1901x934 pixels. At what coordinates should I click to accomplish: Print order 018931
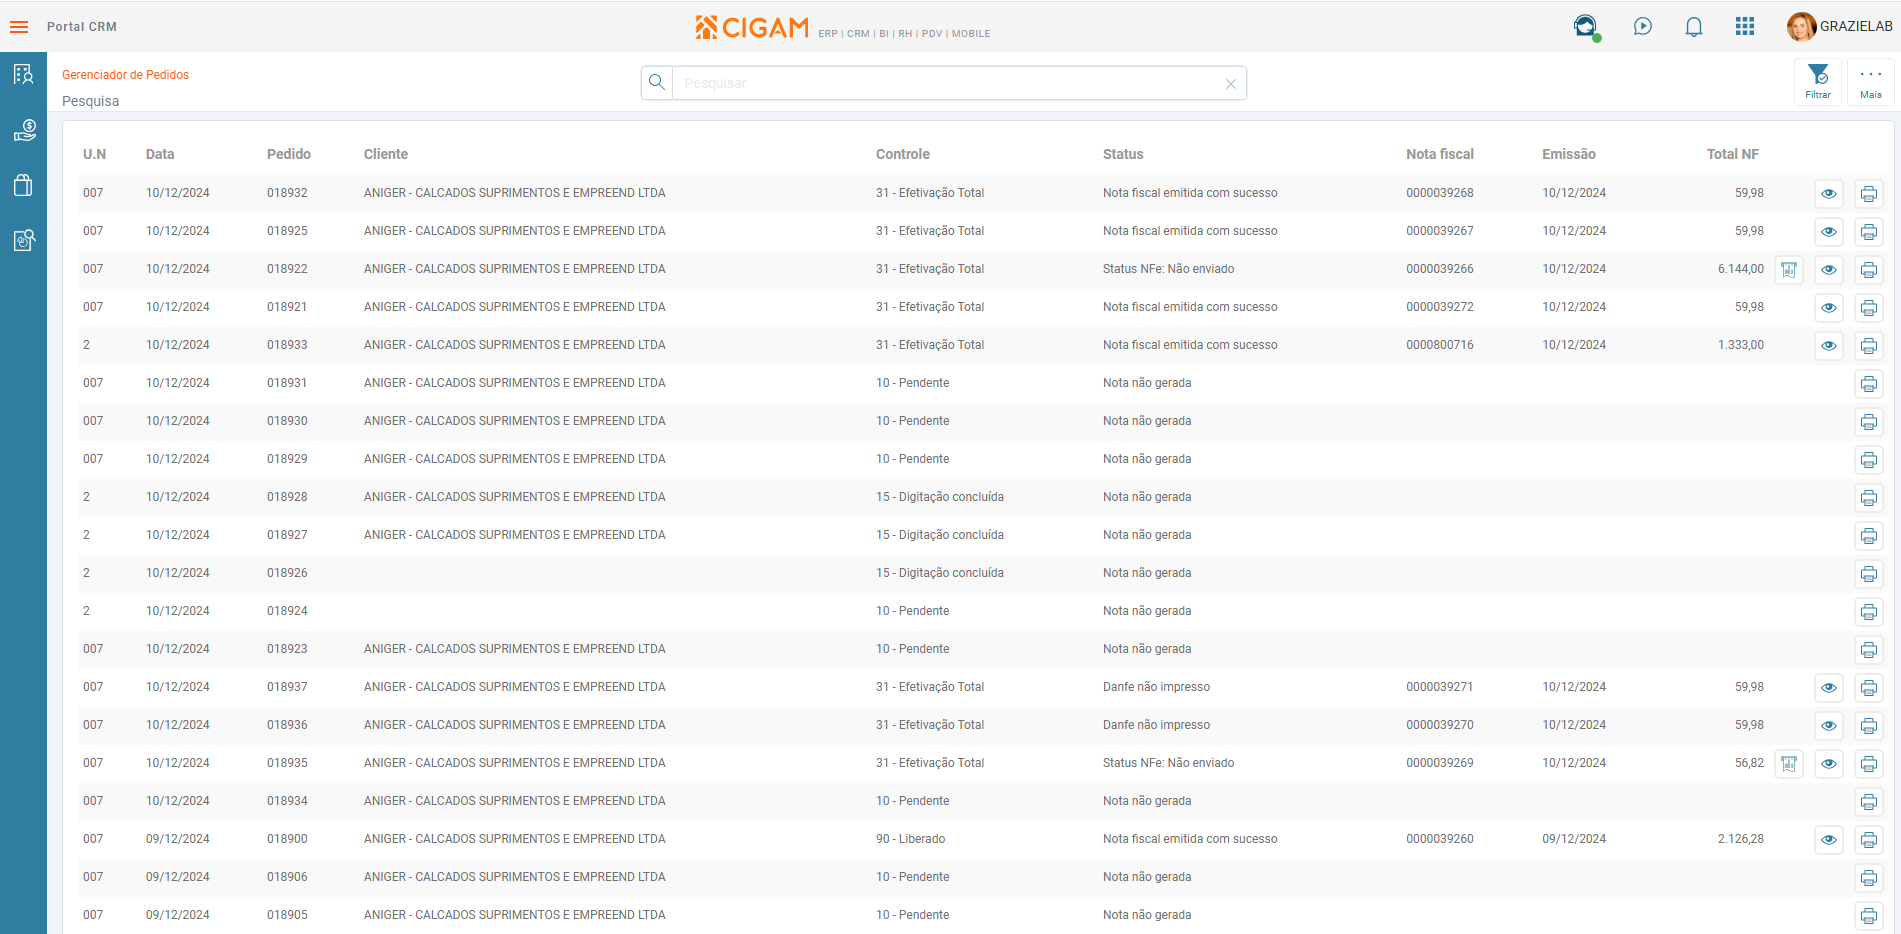click(x=1869, y=384)
